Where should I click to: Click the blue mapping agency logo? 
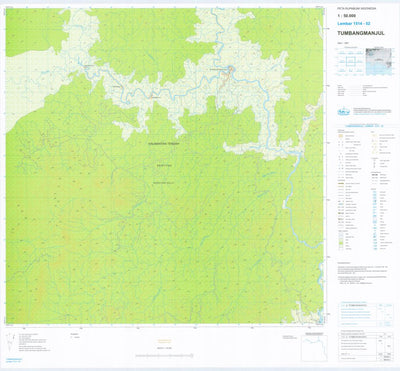(344, 111)
